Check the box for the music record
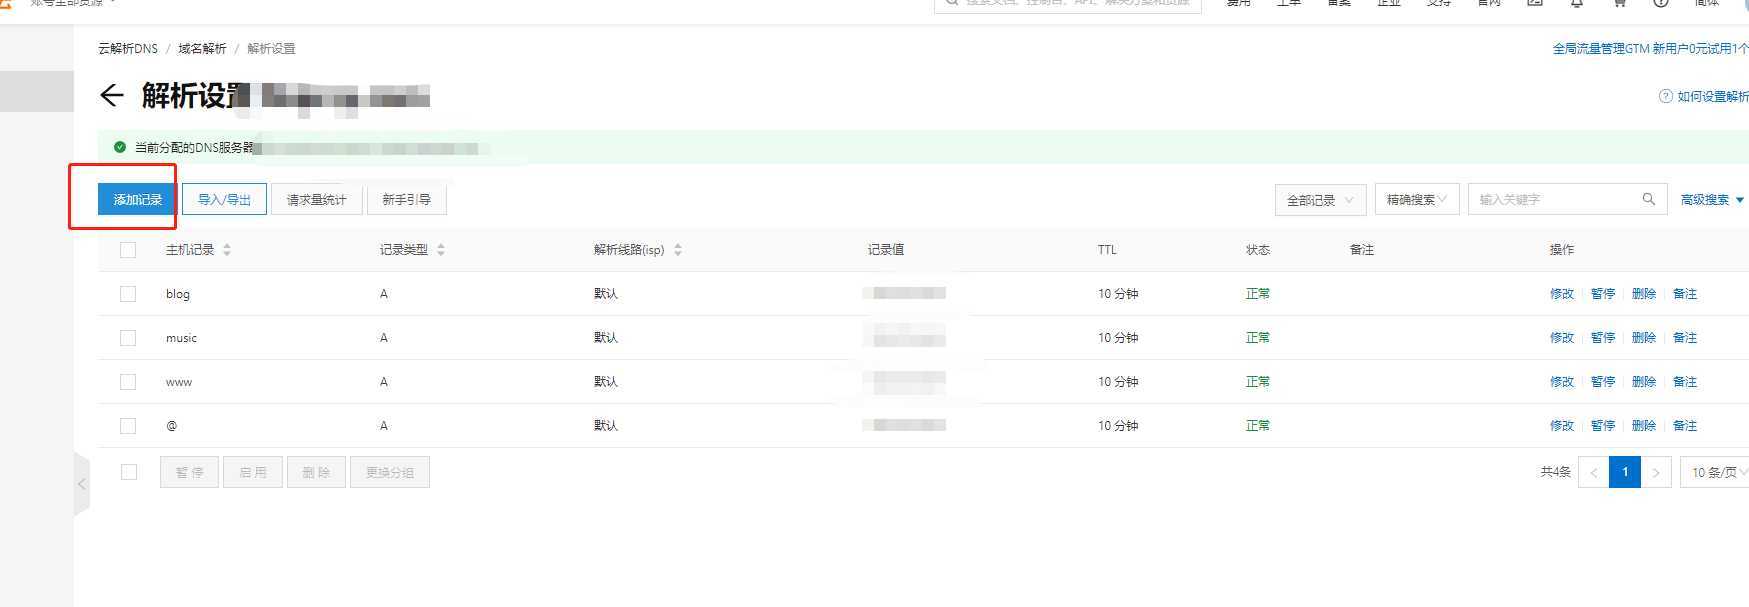Screen dimensions: 1749x607 [x=128, y=338]
